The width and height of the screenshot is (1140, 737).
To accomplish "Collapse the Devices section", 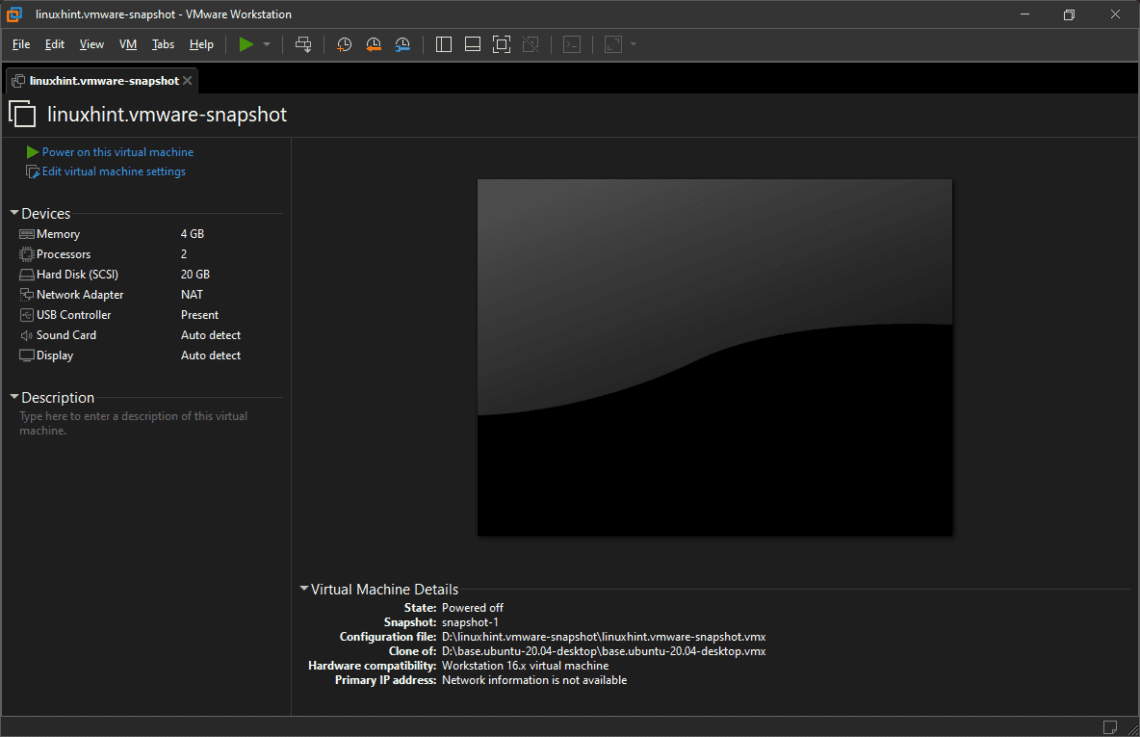I will pos(14,214).
